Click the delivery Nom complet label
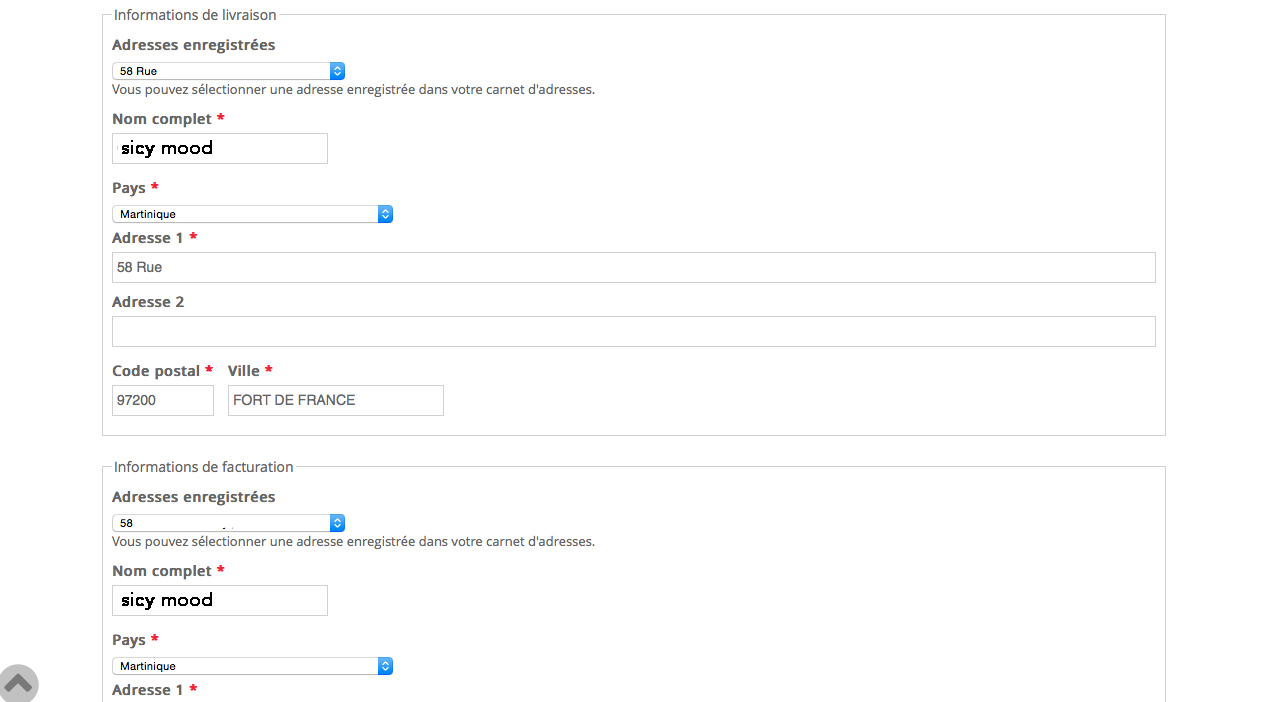This screenshot has height=702, width=1274. [x=162, y=119]
